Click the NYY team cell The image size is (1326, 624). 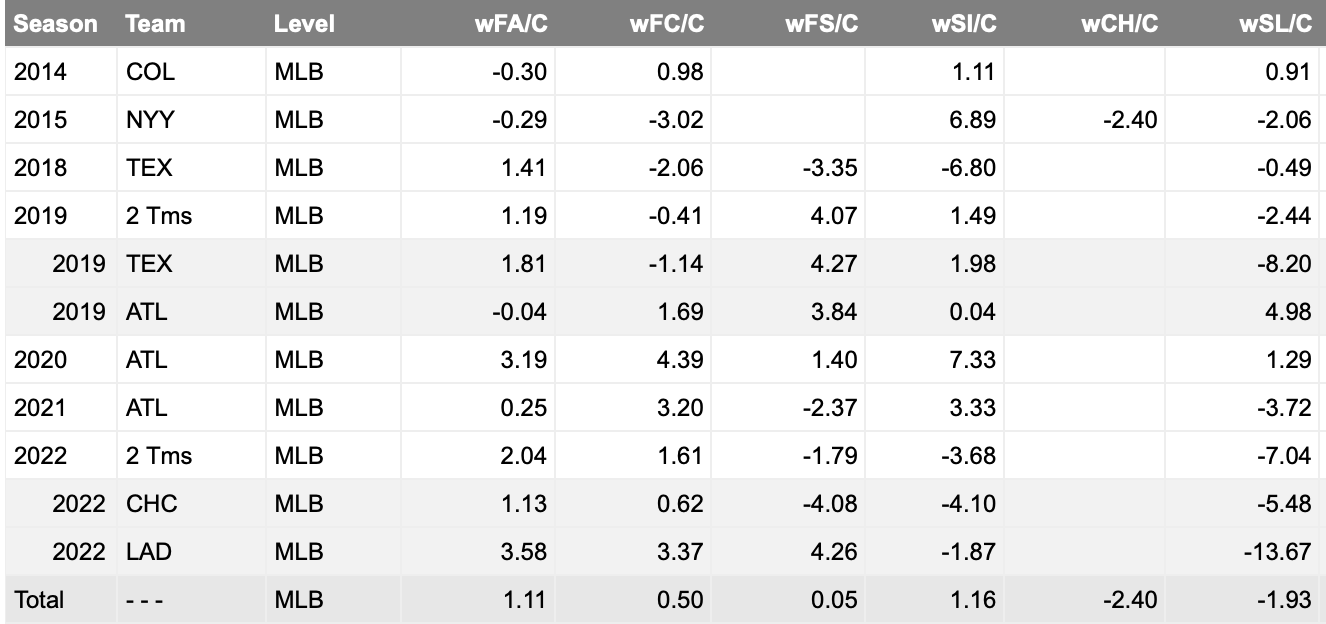(x=150, y=119)
